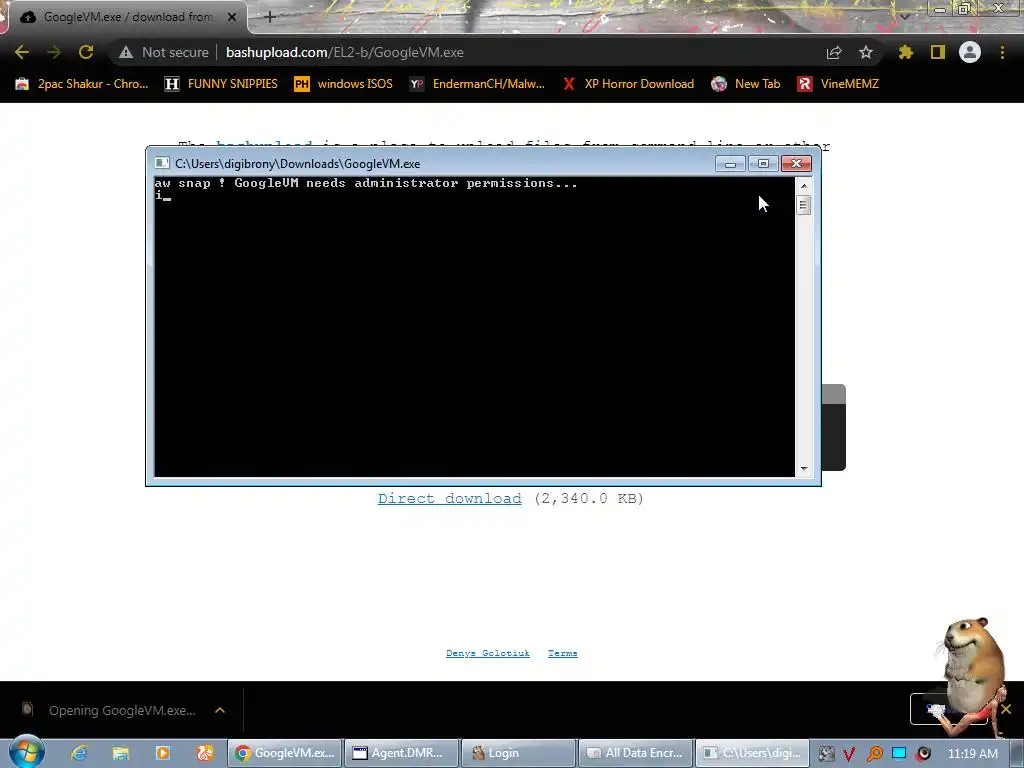
Task: Open the Chrome extensions puzzle icon
Action: (906, 52)
